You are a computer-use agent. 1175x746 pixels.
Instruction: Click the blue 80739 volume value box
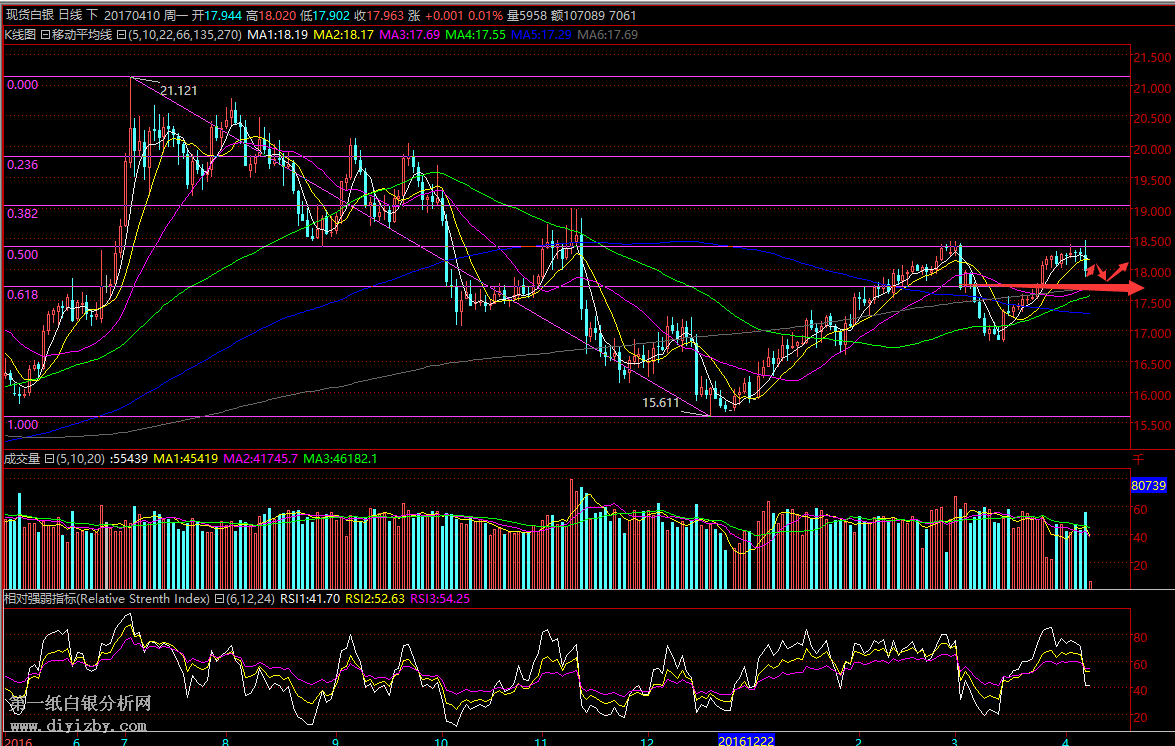(x=1148, y=485)
